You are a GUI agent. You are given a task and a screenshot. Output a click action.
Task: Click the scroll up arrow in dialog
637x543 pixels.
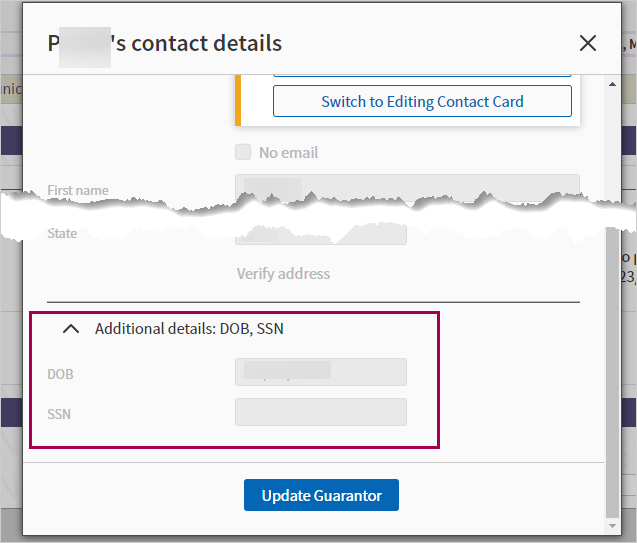[x=613, y=82]
